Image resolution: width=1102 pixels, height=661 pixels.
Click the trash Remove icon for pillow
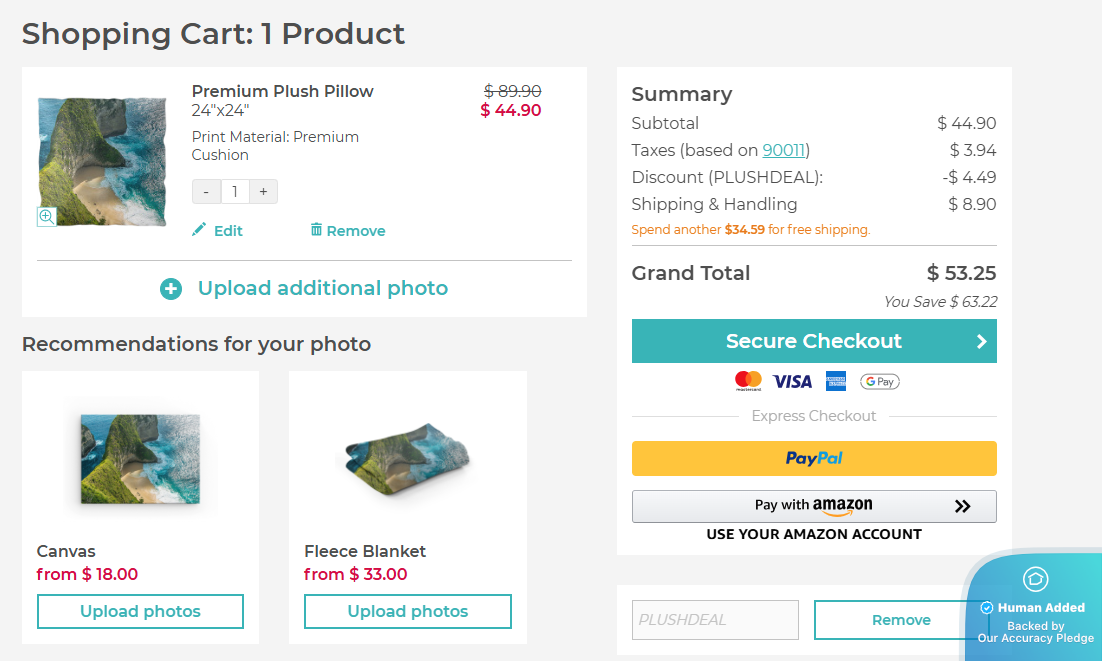(316, 230)
